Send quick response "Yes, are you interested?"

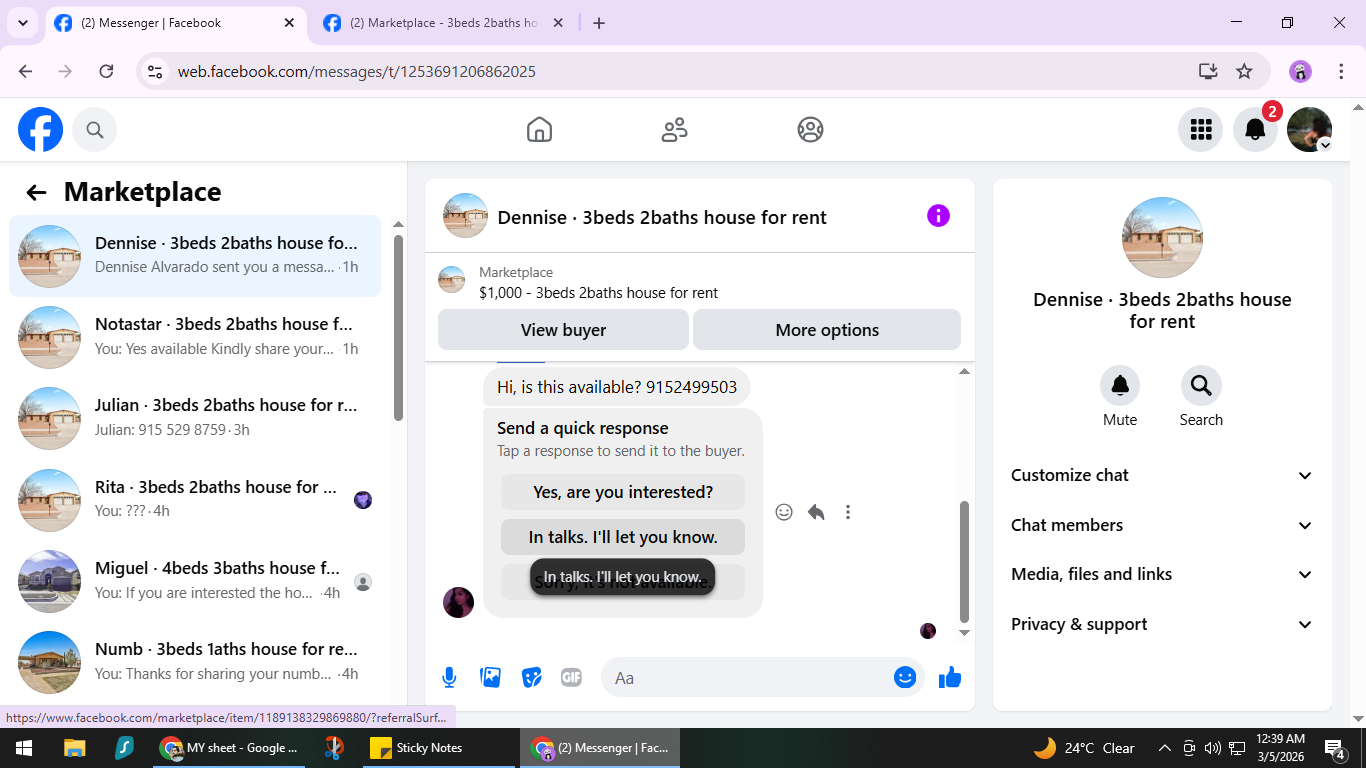click(623, 492)
